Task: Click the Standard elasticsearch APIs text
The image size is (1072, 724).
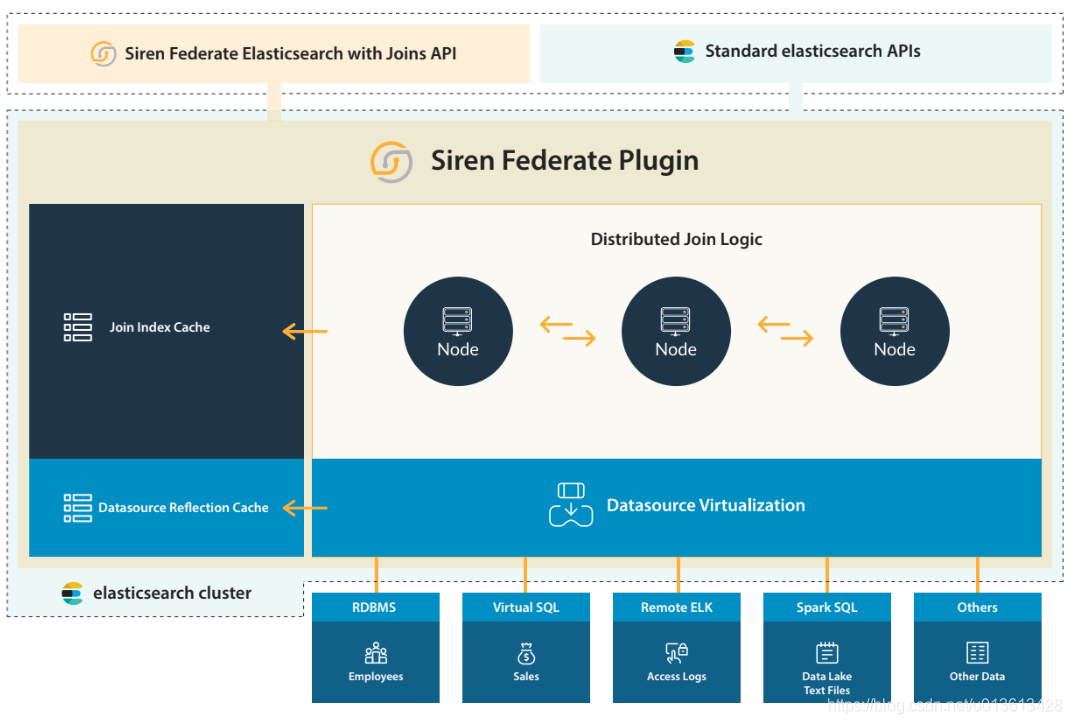Action: 813,51
